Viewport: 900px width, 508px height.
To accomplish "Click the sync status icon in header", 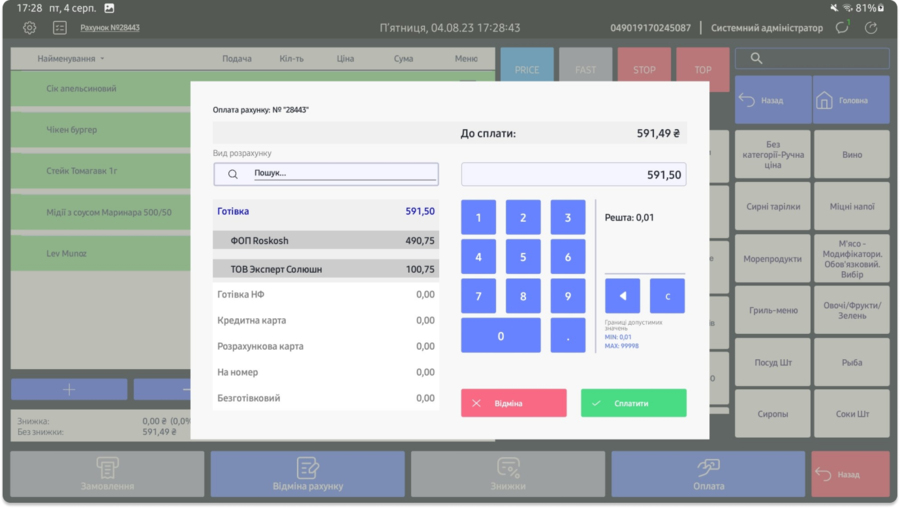I will pos(842,28).
